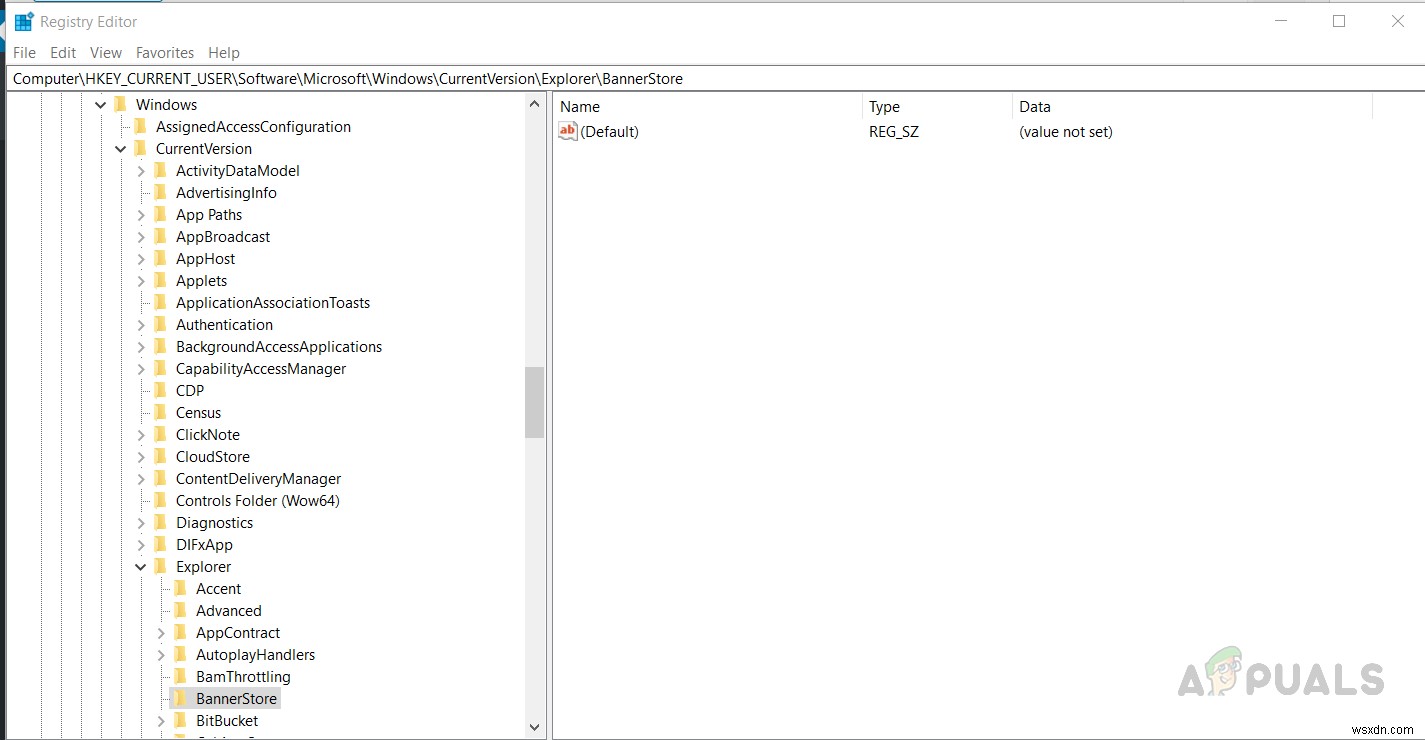Expand the Authentication key

[x=141, y=325]
